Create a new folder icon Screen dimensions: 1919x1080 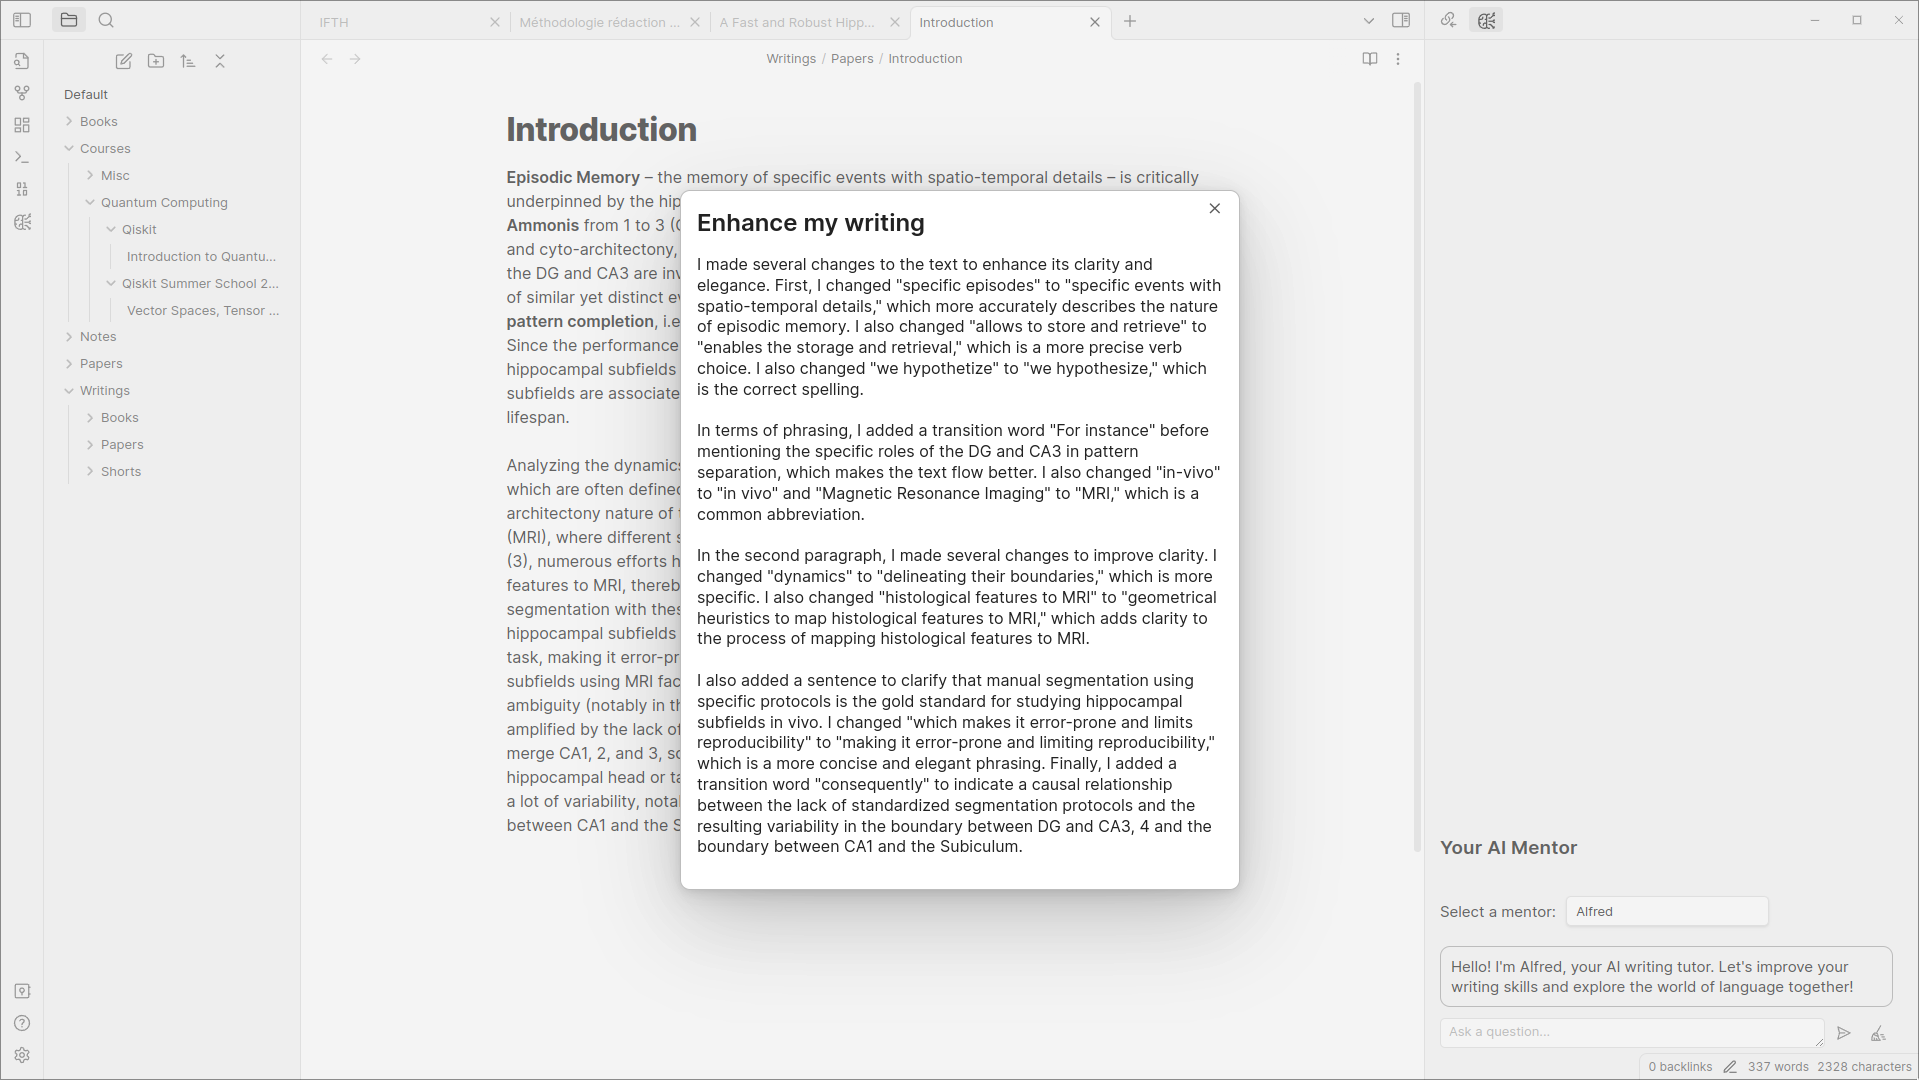[x=156, y=61]
